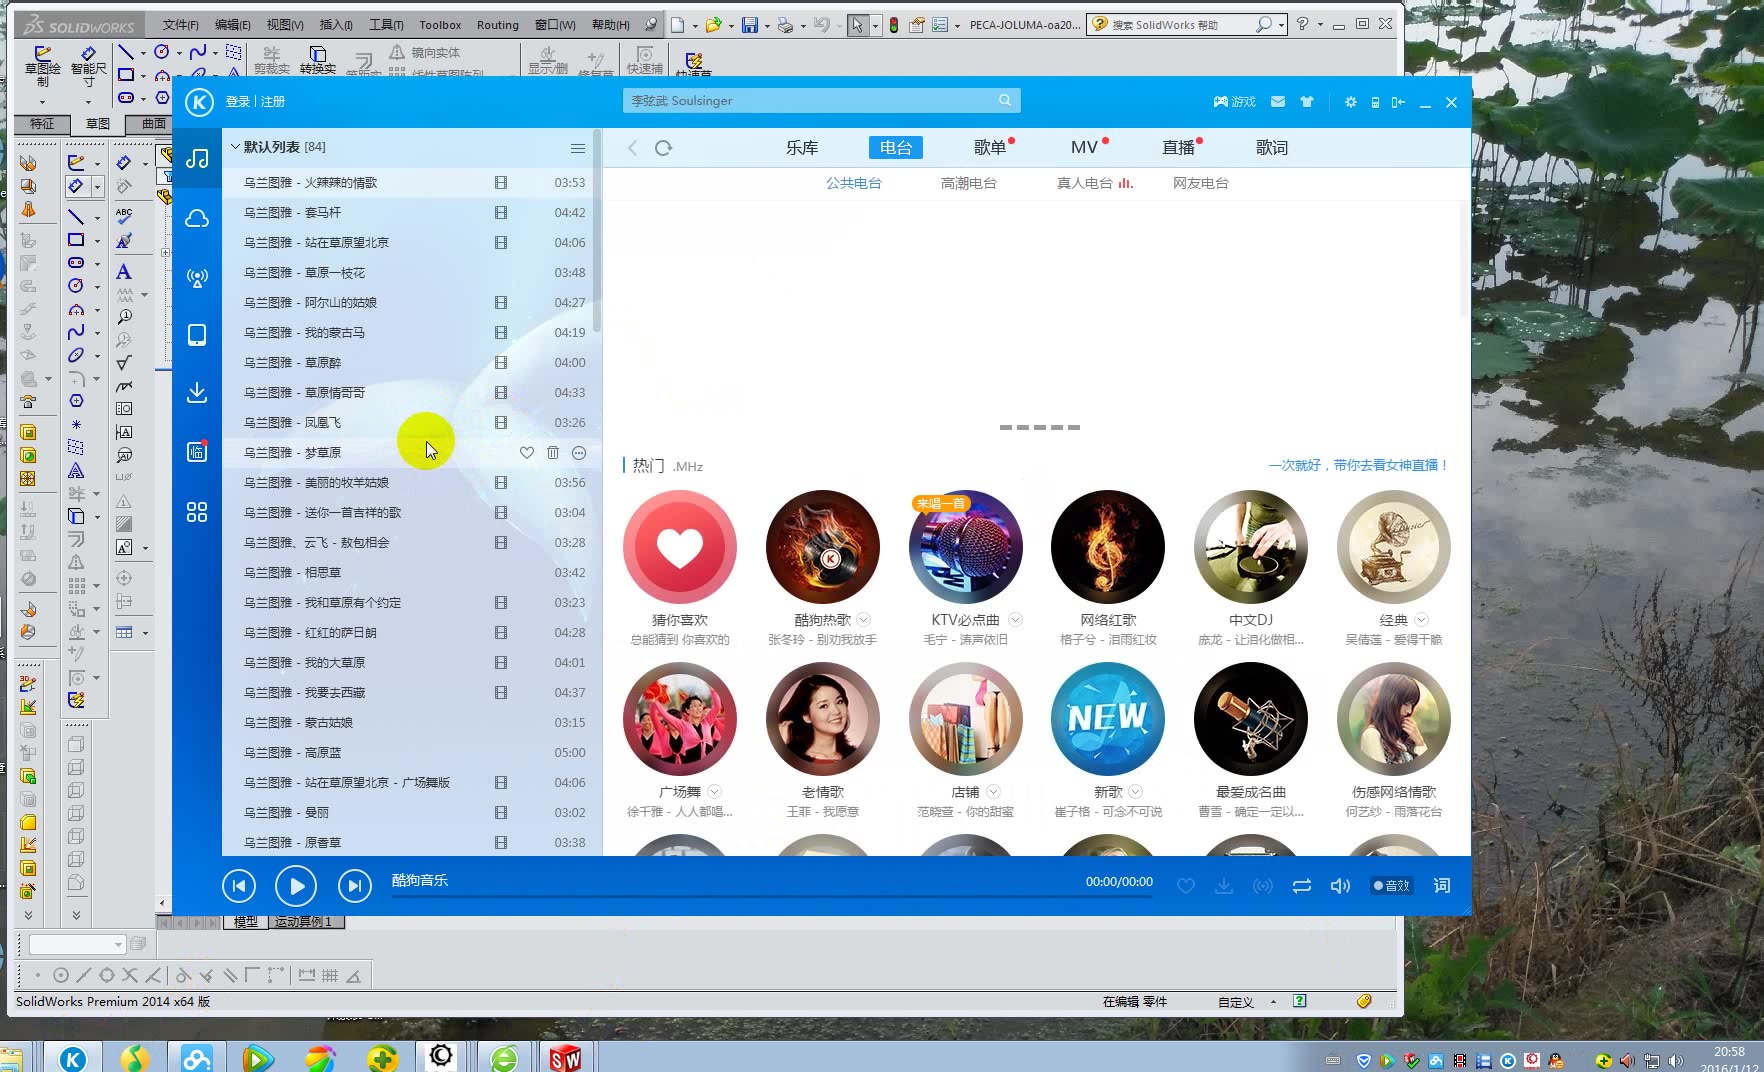This screenshot has height=1072, width=1764.
Task: Open the messages envelope icon in KuGou
Action: point(1278,102)
